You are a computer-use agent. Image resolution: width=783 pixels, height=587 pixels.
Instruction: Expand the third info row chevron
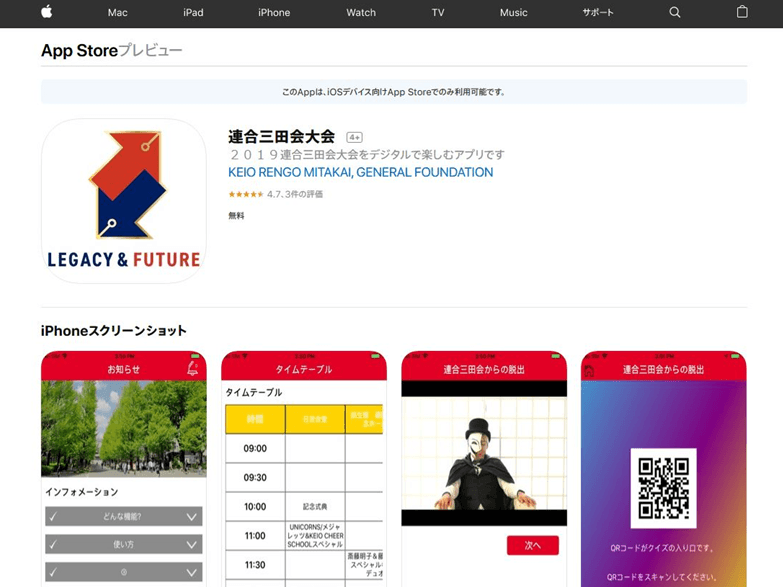point(192,573)
